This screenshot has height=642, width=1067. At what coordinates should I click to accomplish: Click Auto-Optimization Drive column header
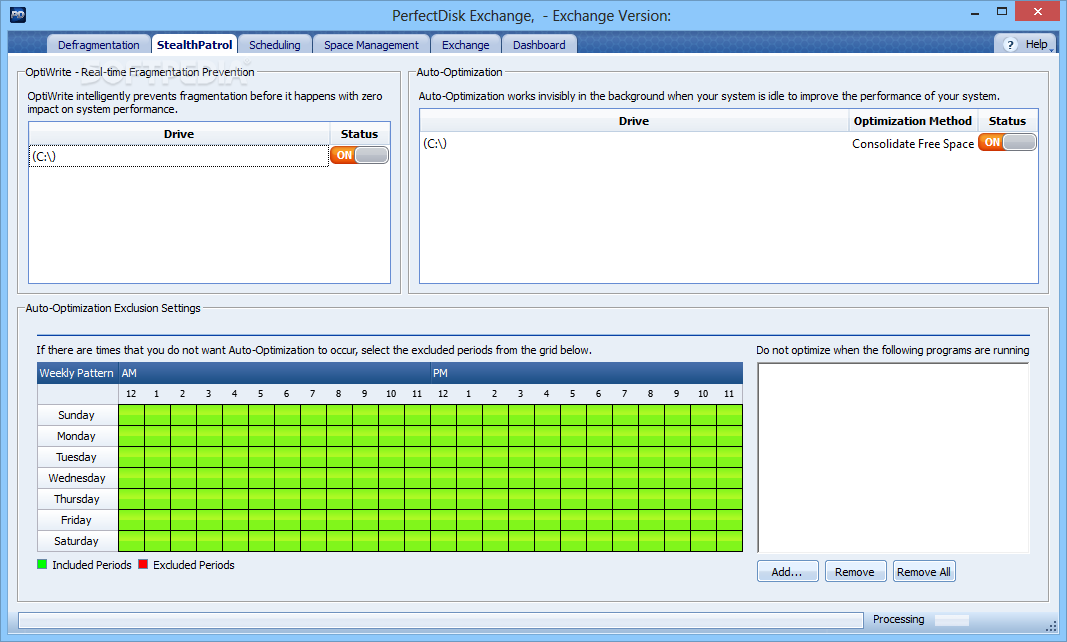[x=634, y=121]
